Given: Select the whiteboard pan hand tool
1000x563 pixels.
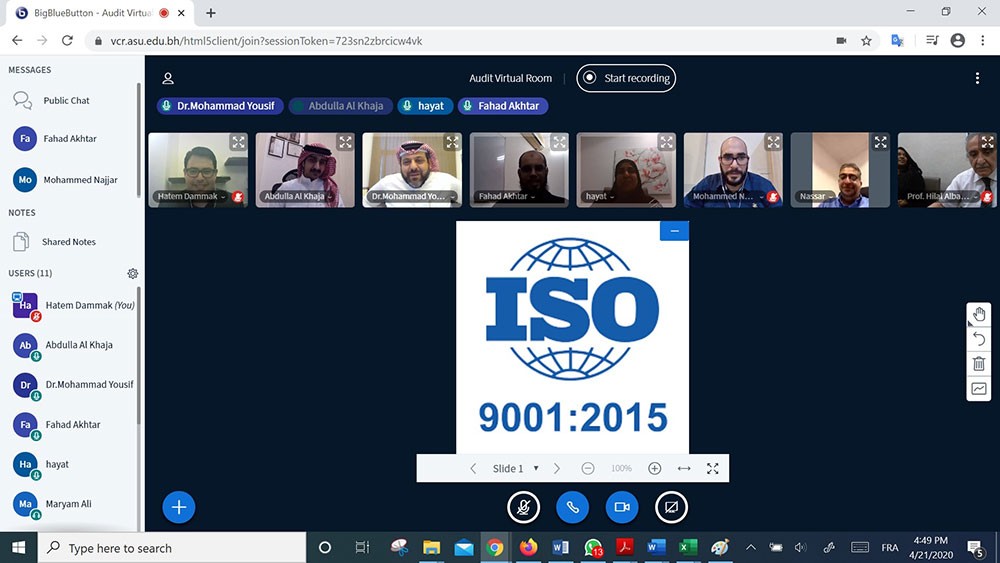Looking at the screenshot, I should [979, 314].
